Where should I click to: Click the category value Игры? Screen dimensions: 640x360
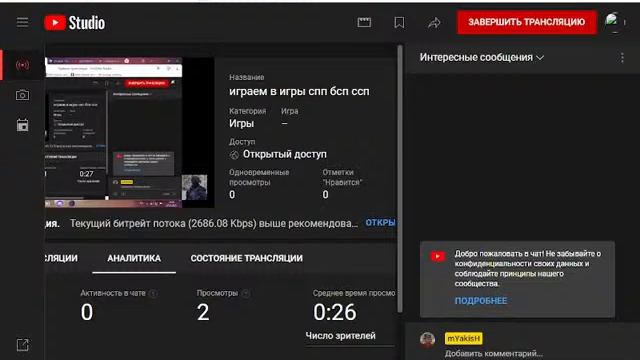pos(241,123)
